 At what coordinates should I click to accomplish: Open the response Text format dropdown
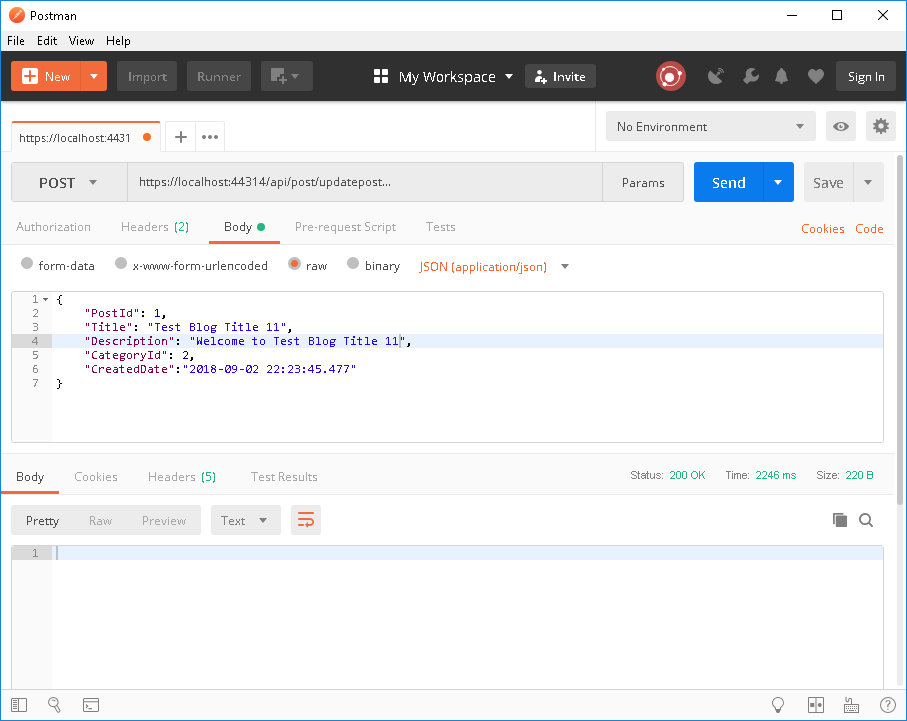point(245,520)
